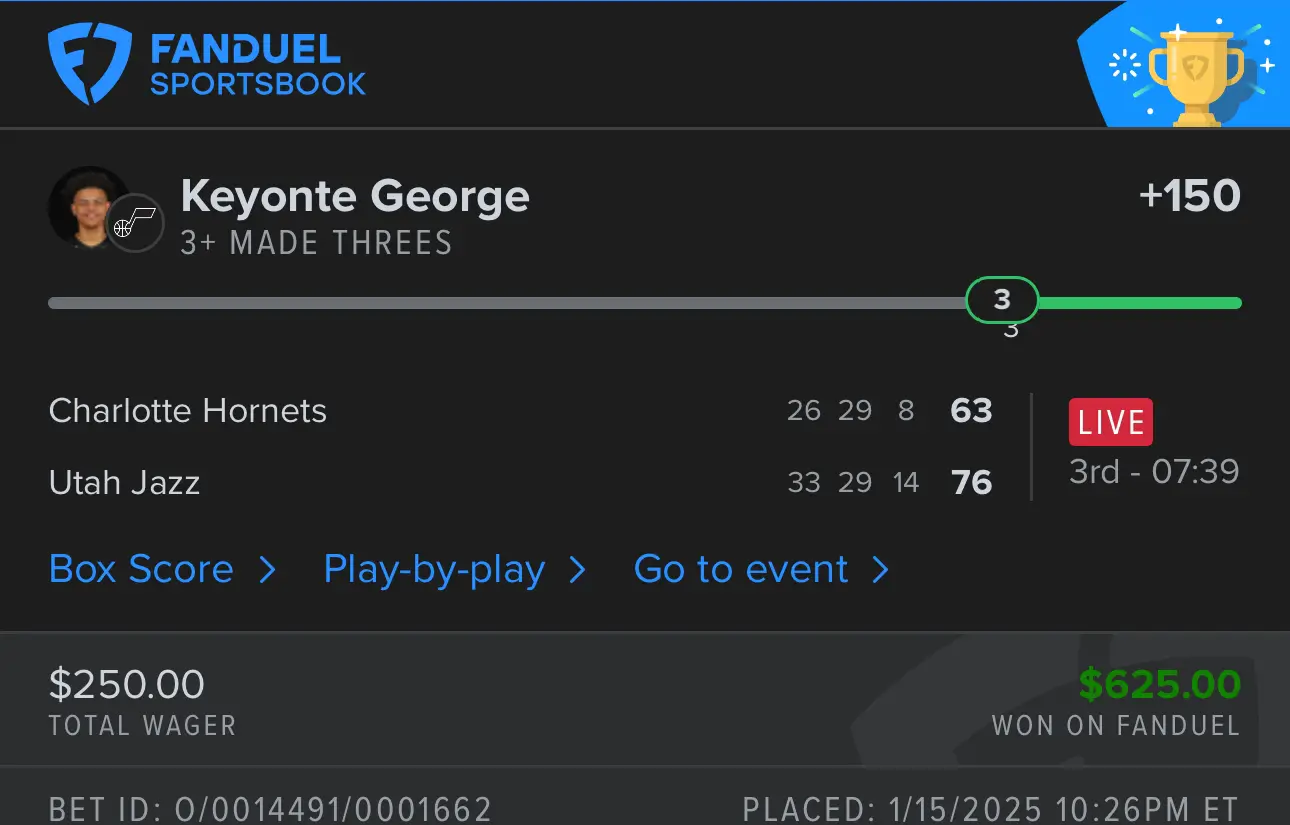The image size is (1290, 825).
Task: Open the Box Score link
Action: [141, 570]
